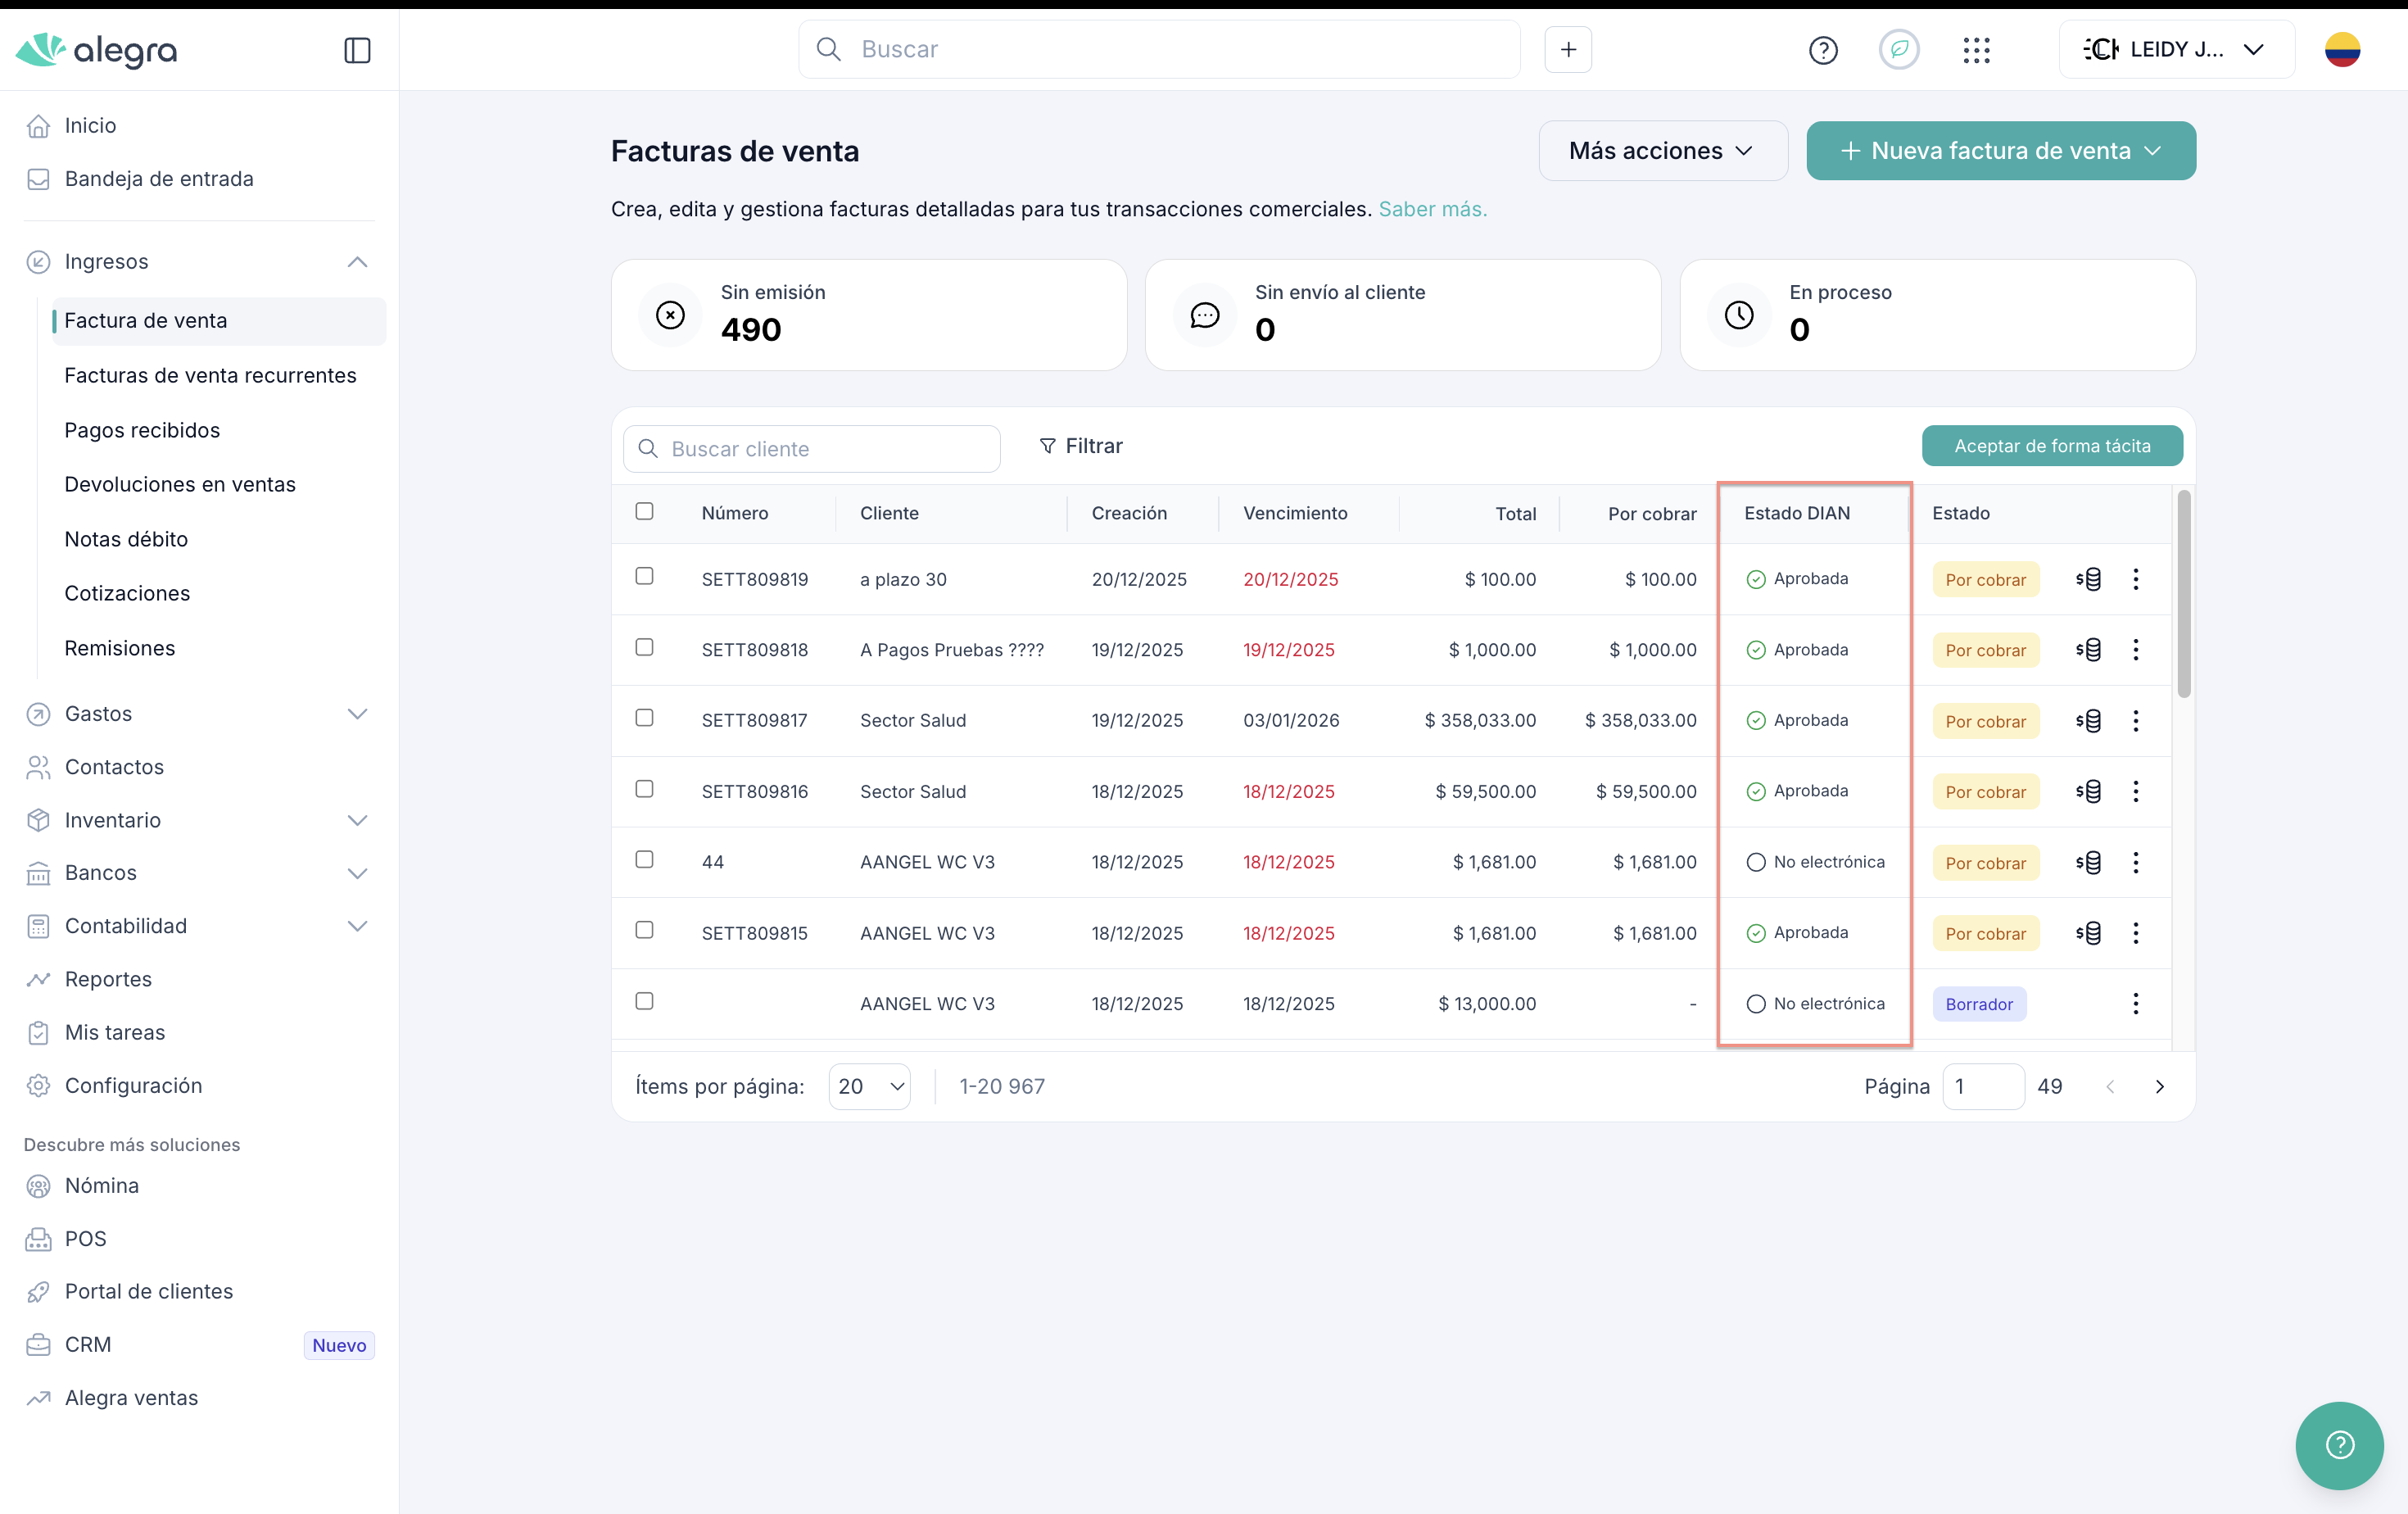Open the help question mark icon in top bar
This screenshot has width=2408, height=1514.
tap(1822, 50)
